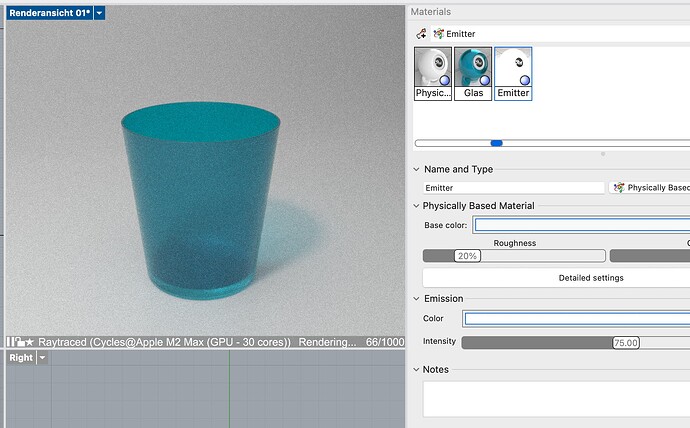The width and height of the screenshot is (690, 428).
Task: Collapse the Emission section
Action: [415, 298]
